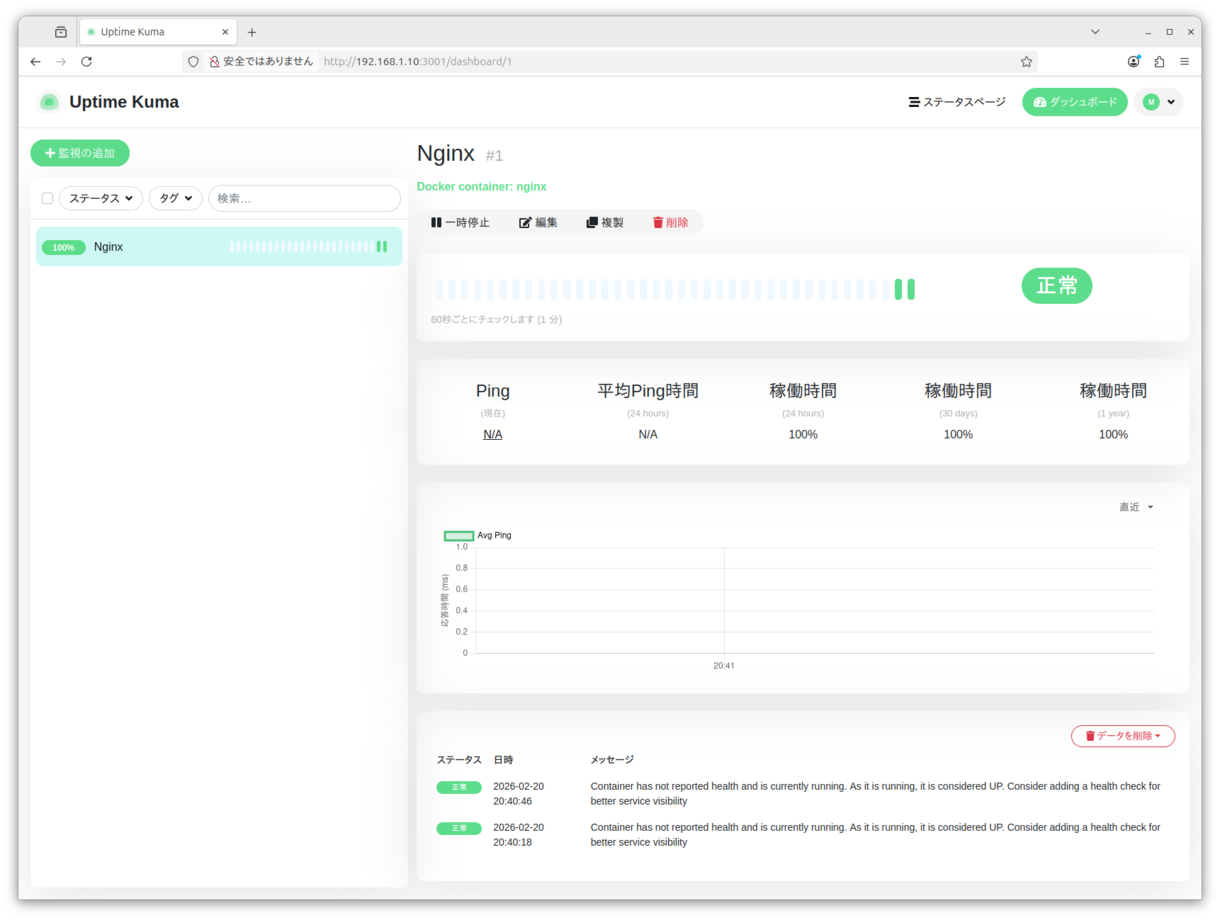Open the user profile avatar menu
The width and height of the screenshot is (1220, 920).
click(x=1158, y=102)
